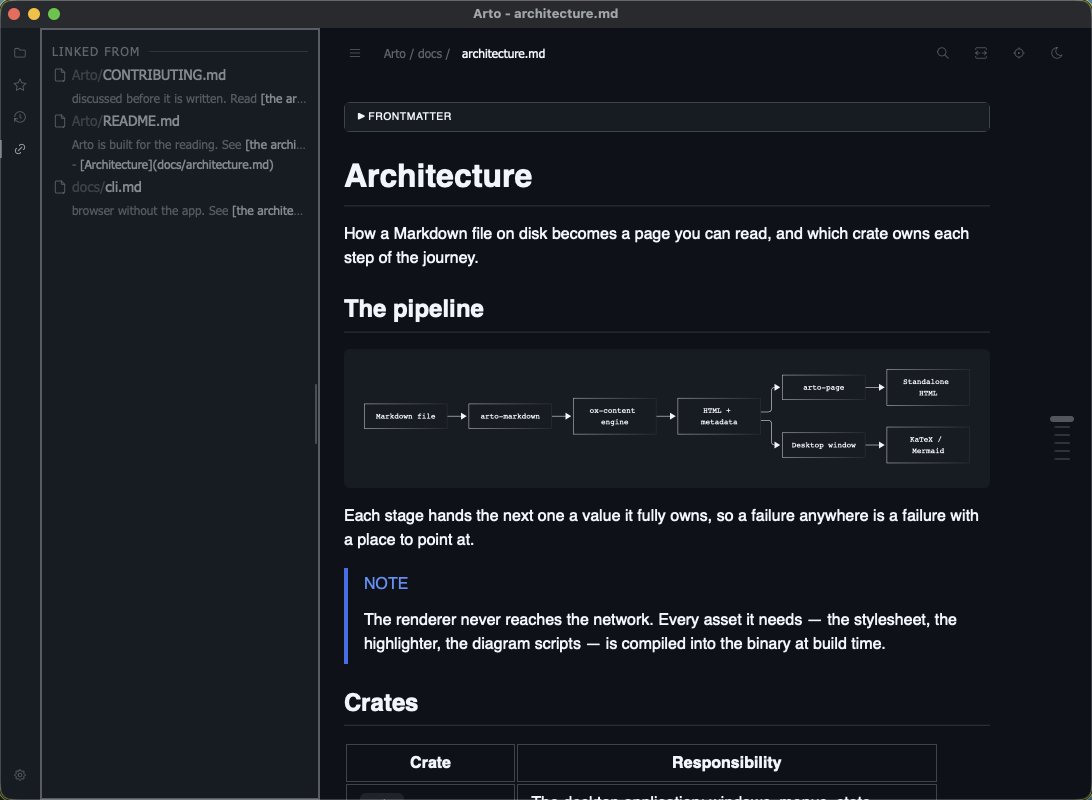Click the file icon beside README.md
This screenshot has height=800, width=1092.
tap(60, 121)
